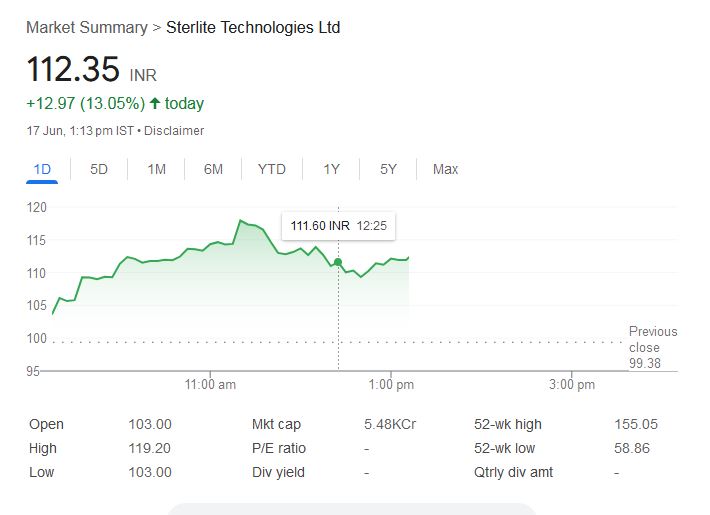The height and width of the screenshot is (515, 710).
Task: Switch to 5Y time range
Action: coord(388,169)
